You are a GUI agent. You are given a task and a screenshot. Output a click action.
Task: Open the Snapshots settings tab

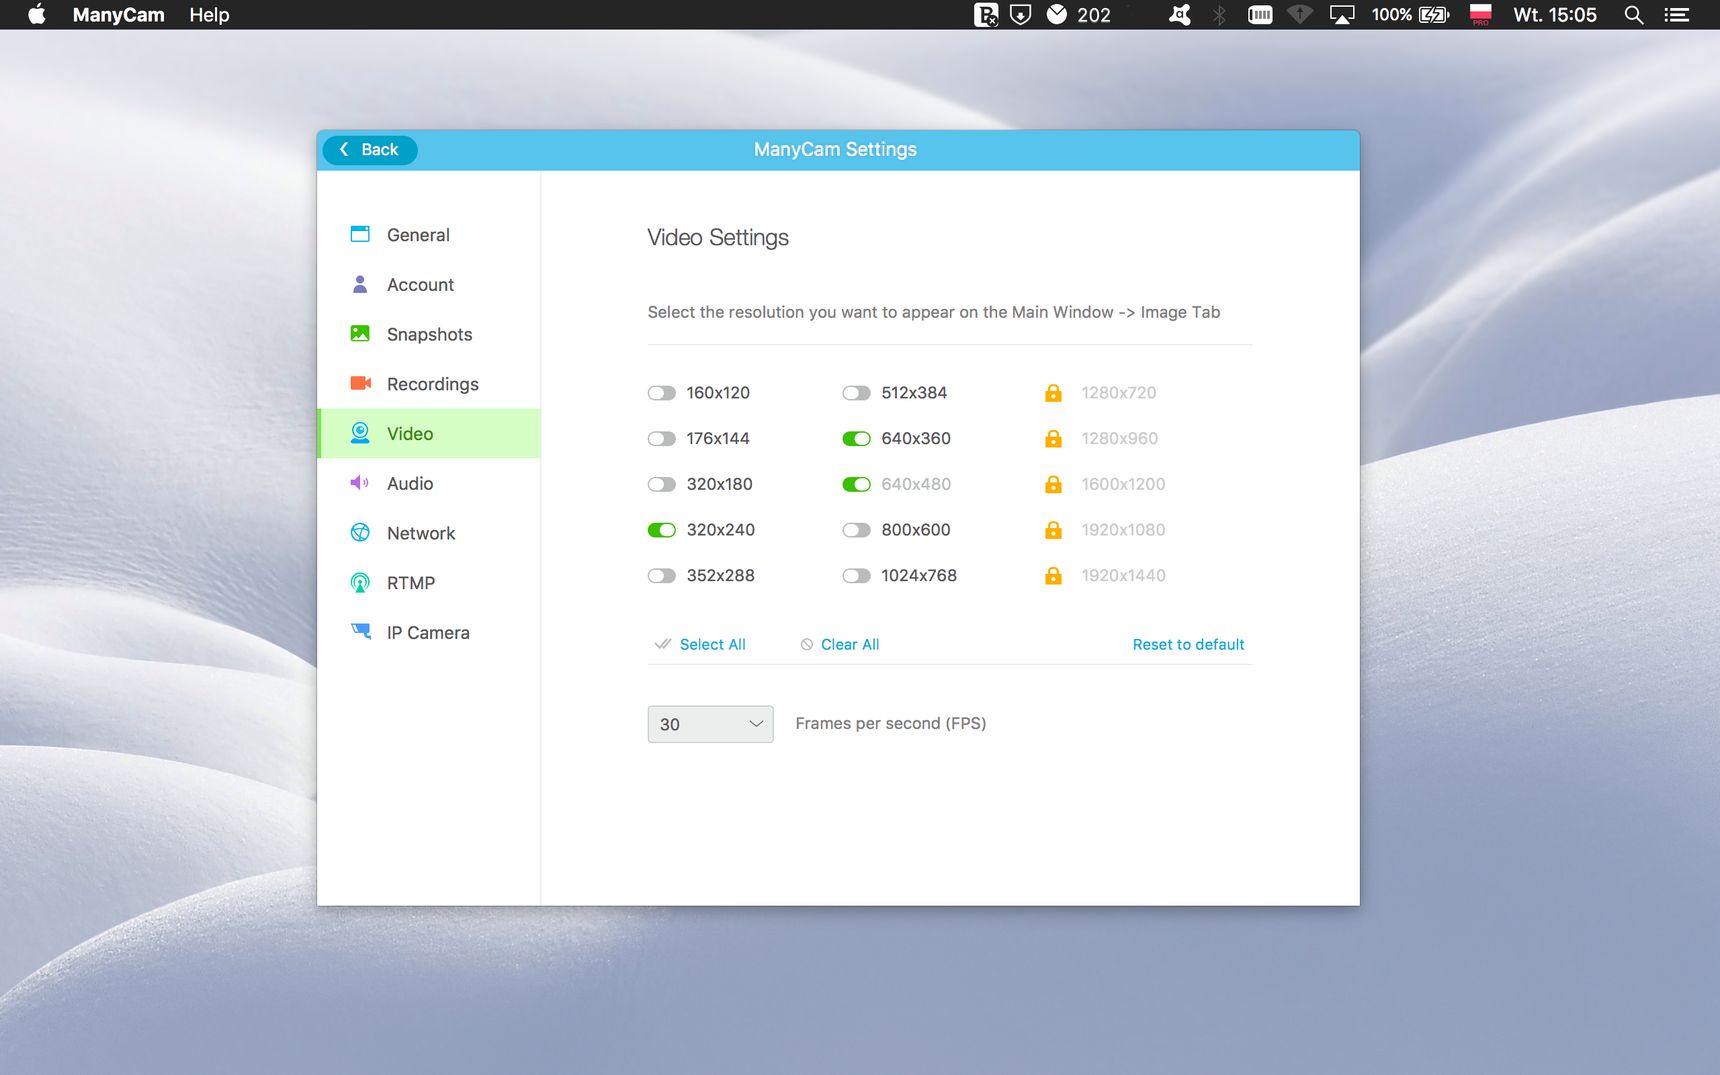(428, 334)
